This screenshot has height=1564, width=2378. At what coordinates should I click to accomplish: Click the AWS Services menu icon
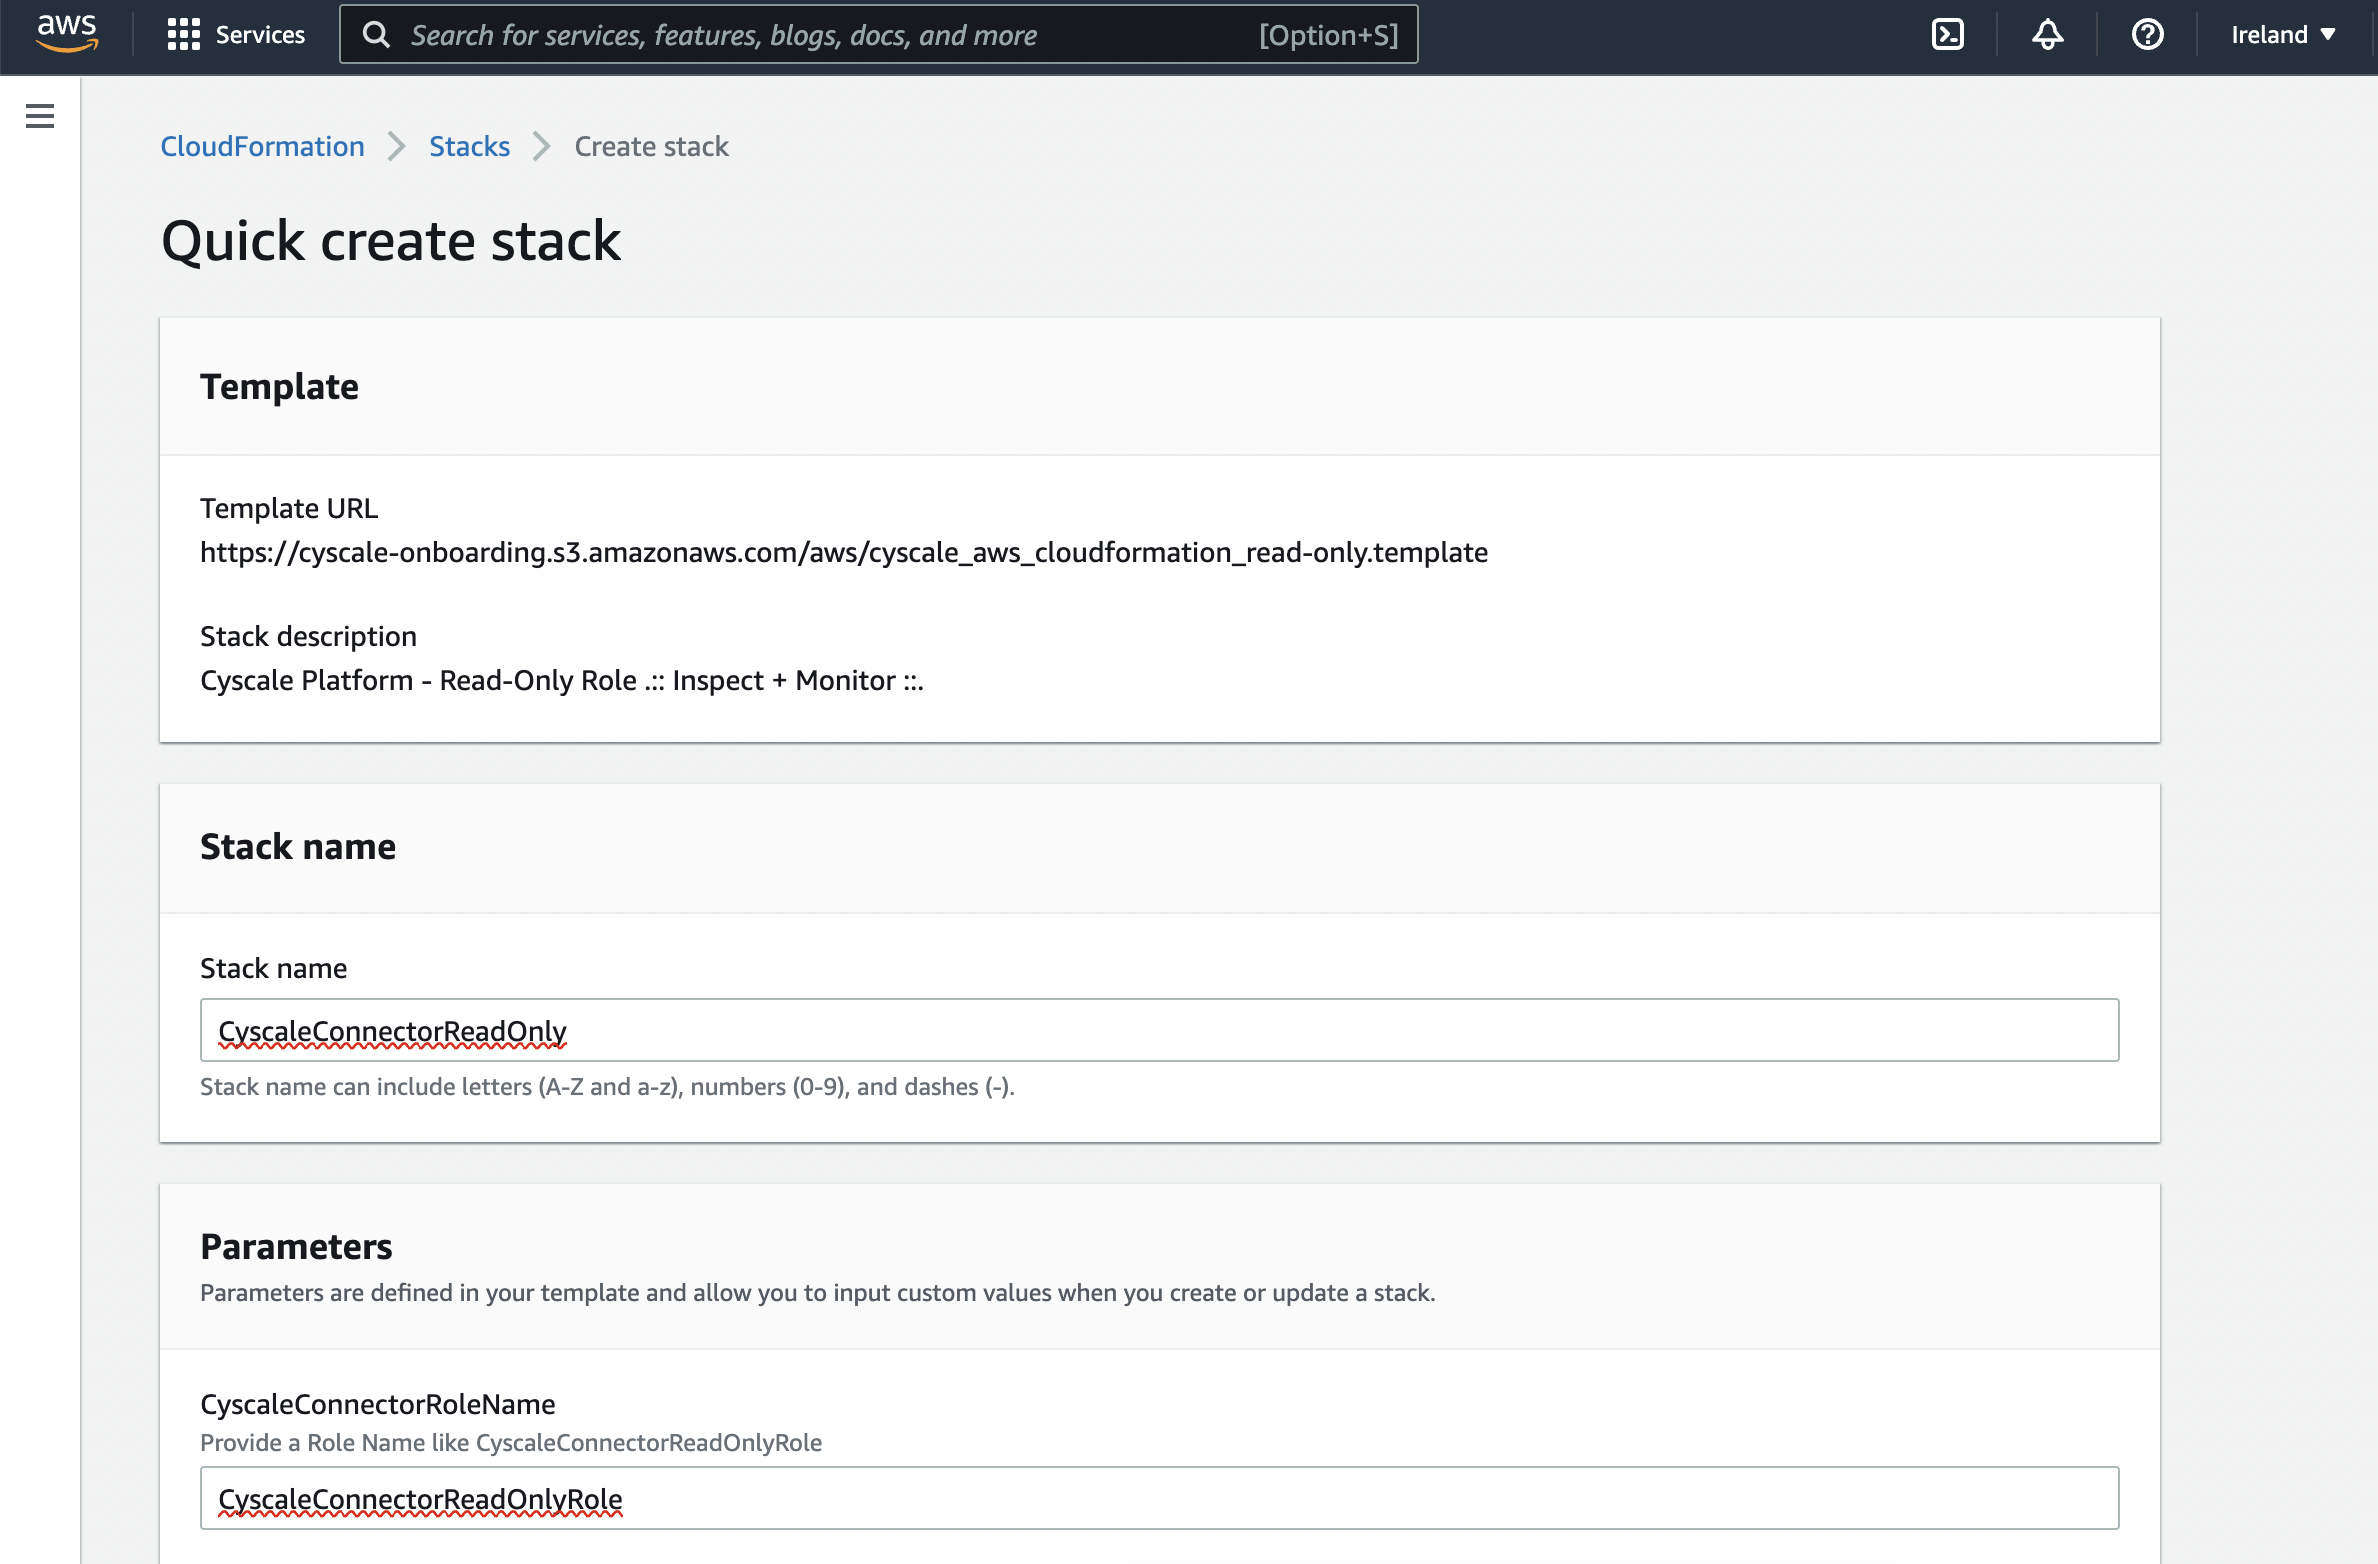coord(181,33)
